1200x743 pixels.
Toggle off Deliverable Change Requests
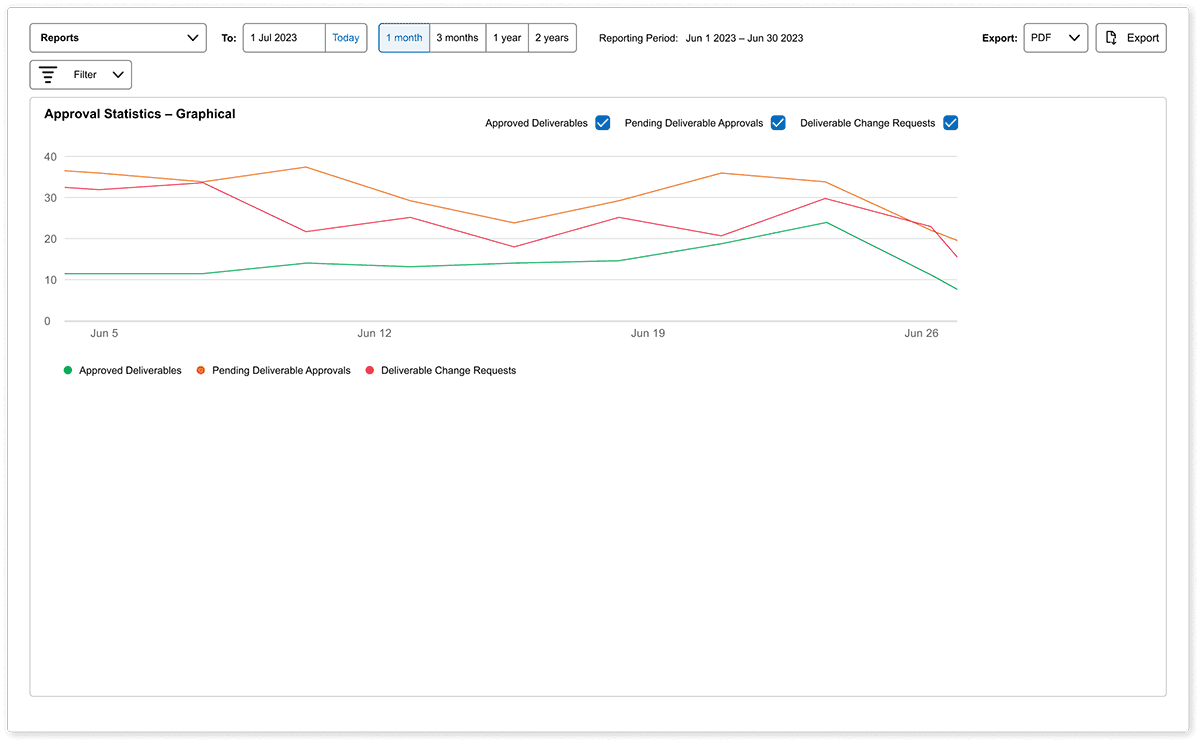click(950, 122)
